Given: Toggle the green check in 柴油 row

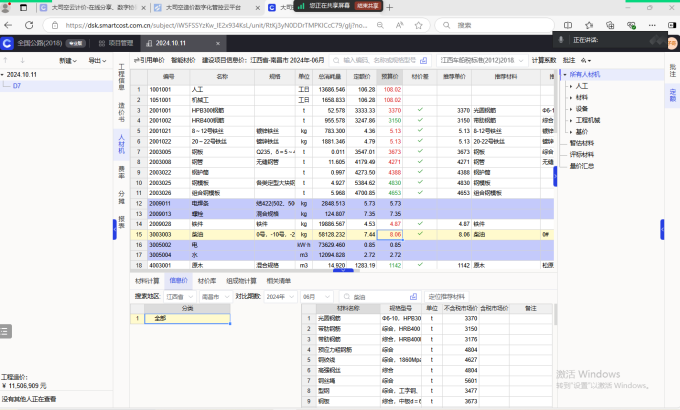Looking at the screenshot, I should 420,233.
